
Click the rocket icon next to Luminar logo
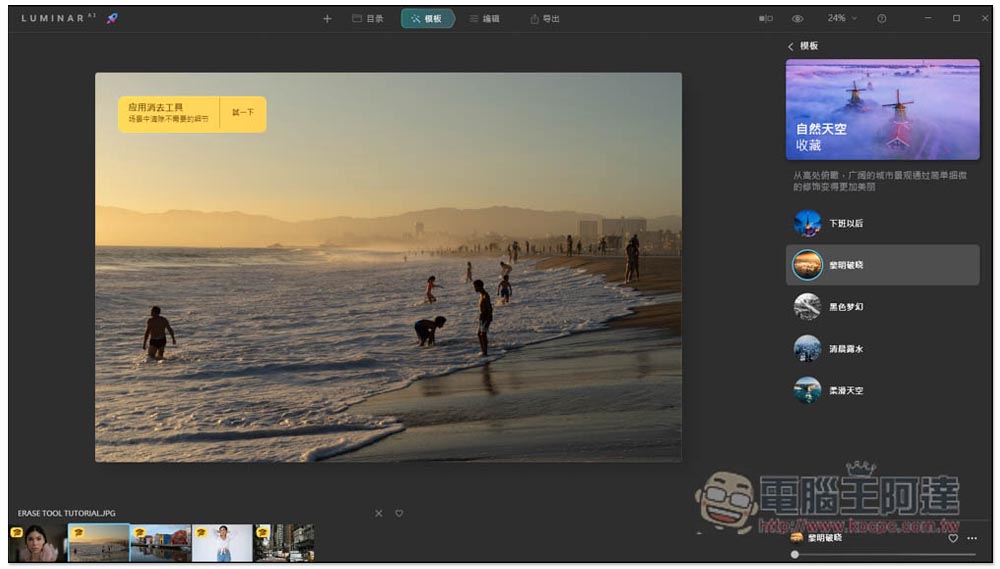(x=112, y=18)
